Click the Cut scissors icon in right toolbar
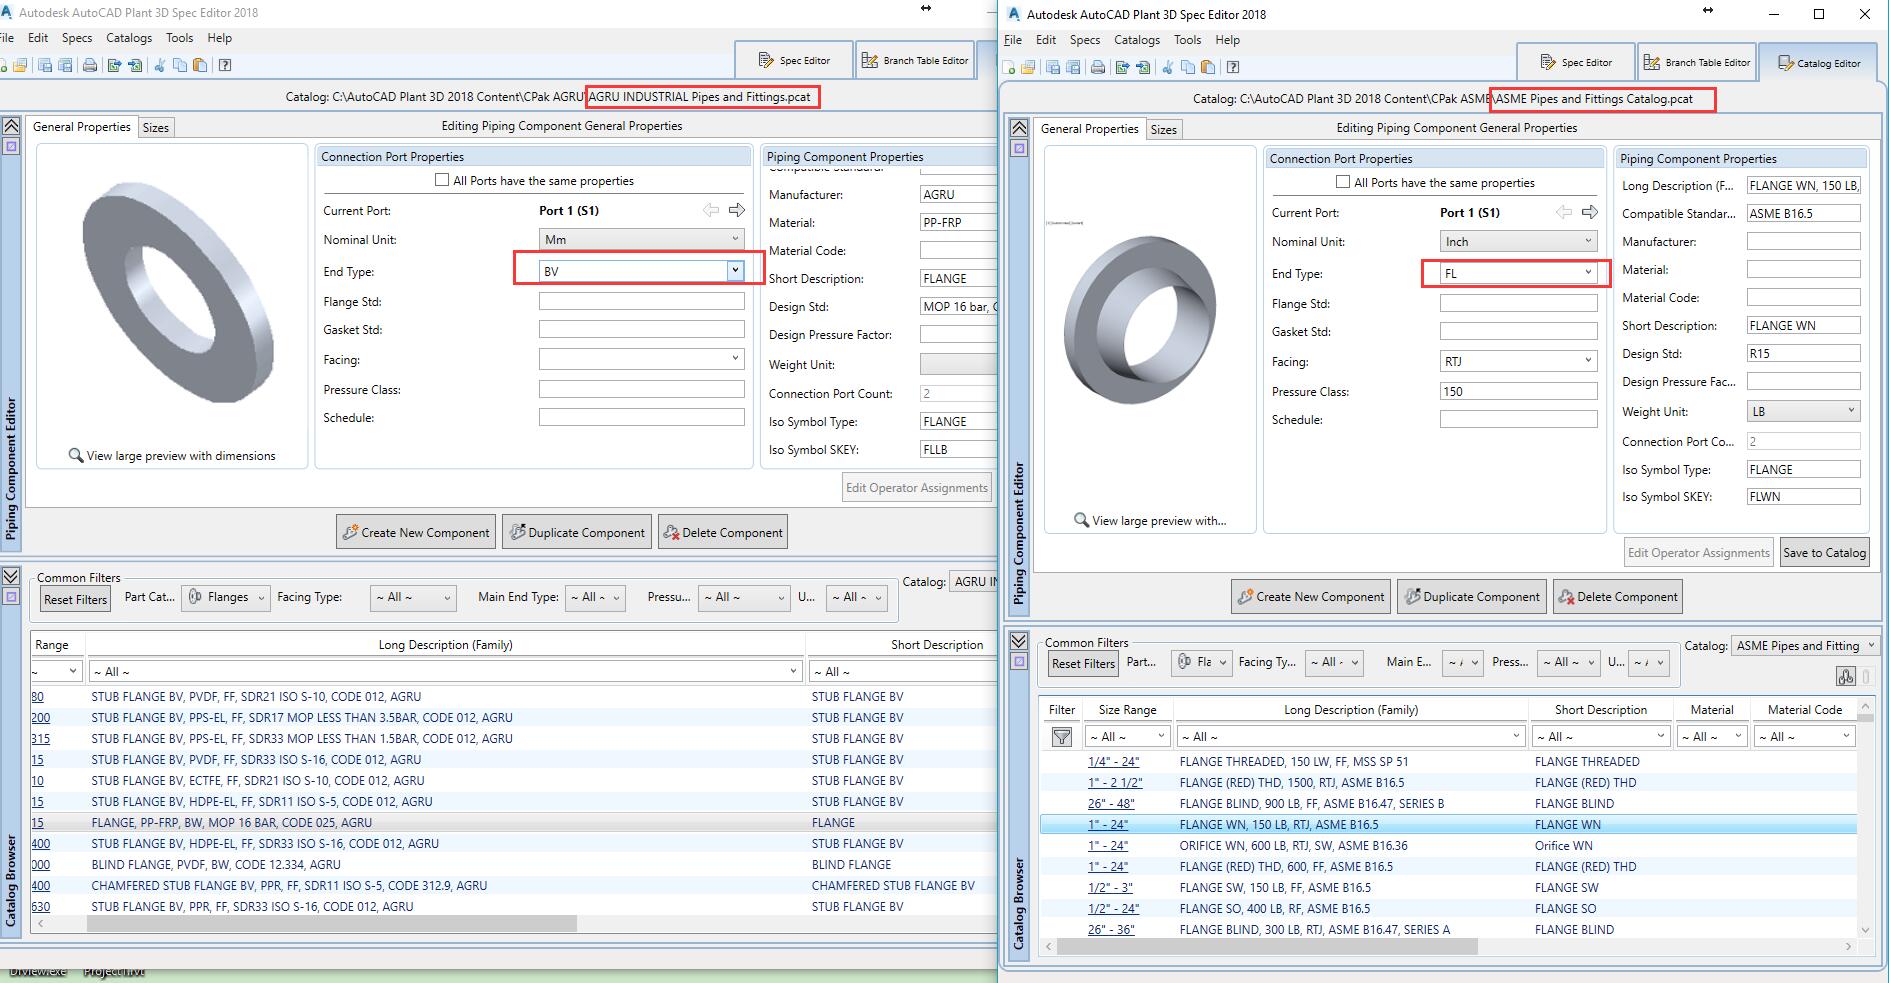Screen dimensions: 1889x983 1167,67
